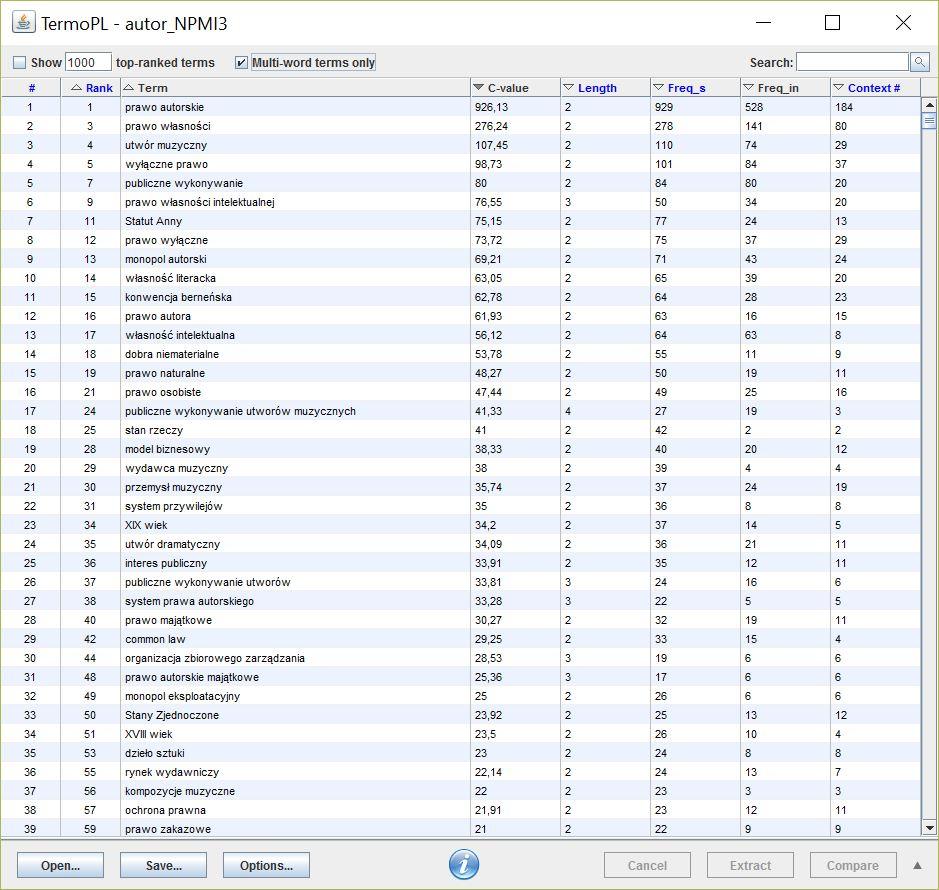This screenshot has height=890, width=939.
Task: Sort by C-value column header
Action: pos(516,87)
